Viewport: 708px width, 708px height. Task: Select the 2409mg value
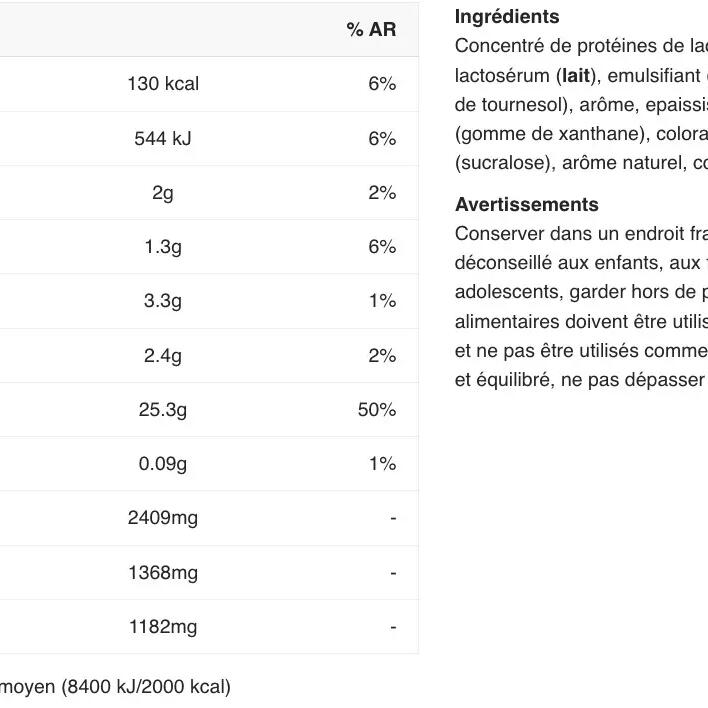pyautogui.click(x=163, y=518)
